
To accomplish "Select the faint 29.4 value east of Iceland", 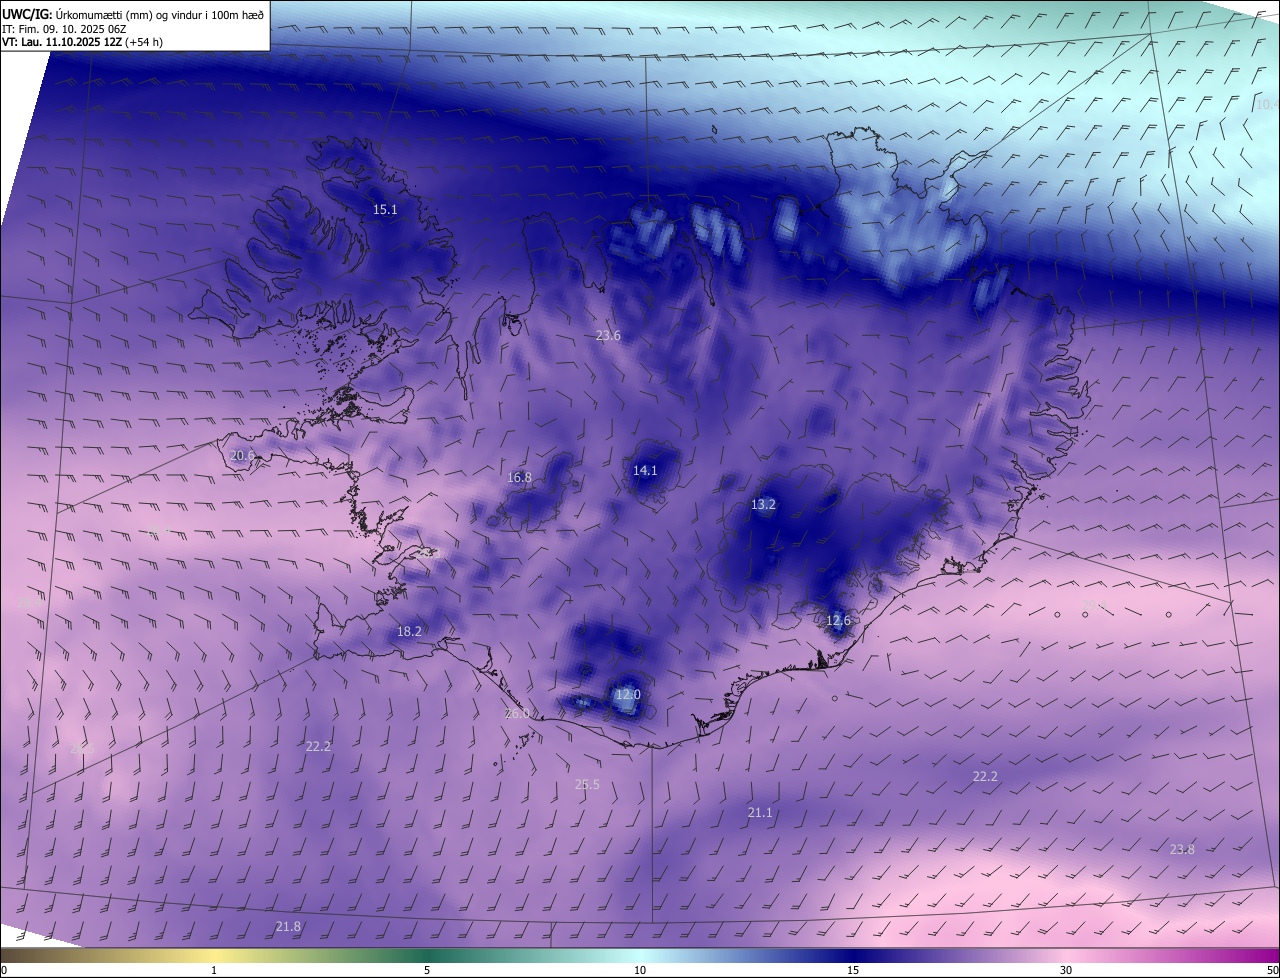I will [x=1095, y=606].
